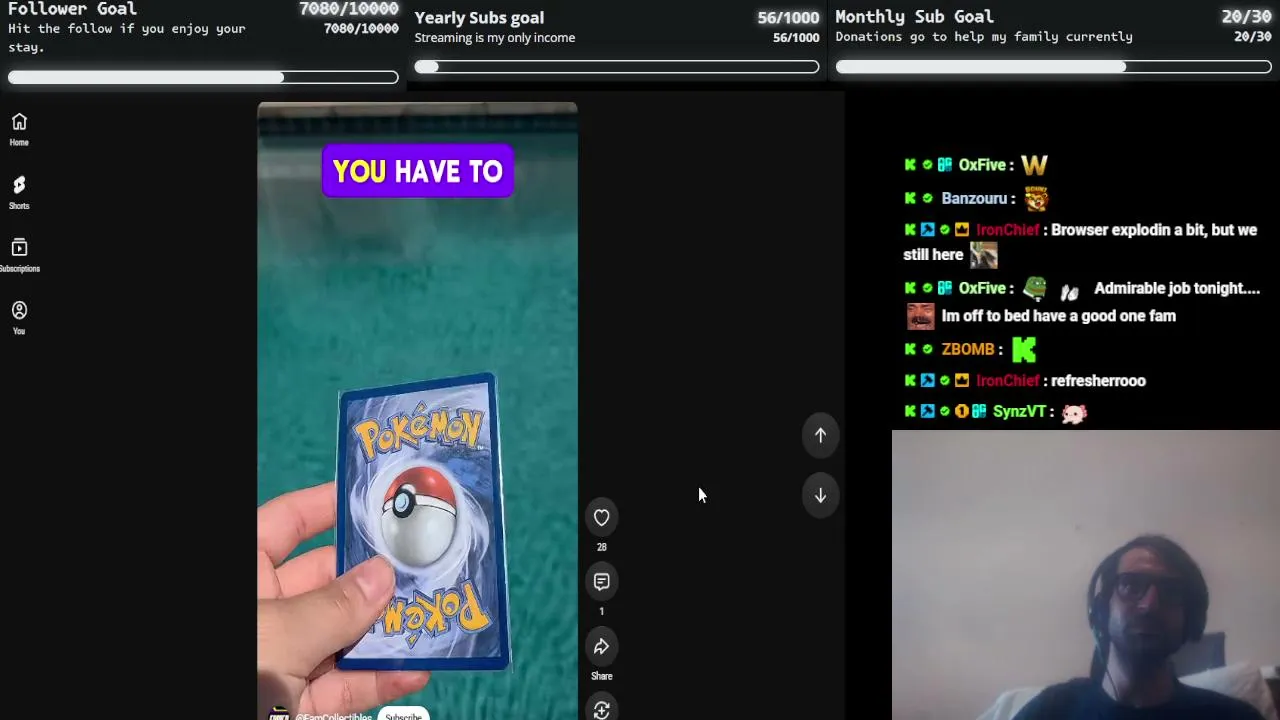This screenshot has width=1280, height=720.
Task: Subscribe to the FamCollectibles channel
Action: [403, 715]
